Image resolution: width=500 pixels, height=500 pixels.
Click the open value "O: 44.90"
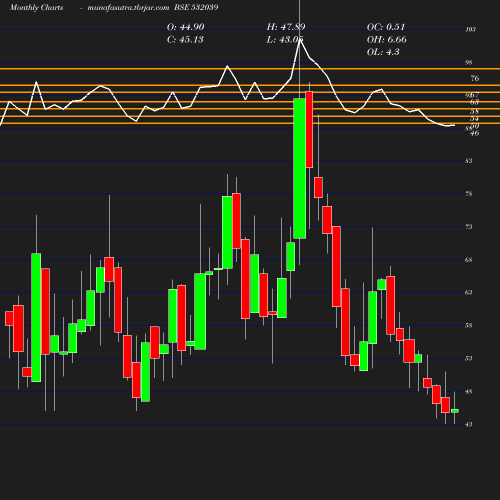[185, 27]
